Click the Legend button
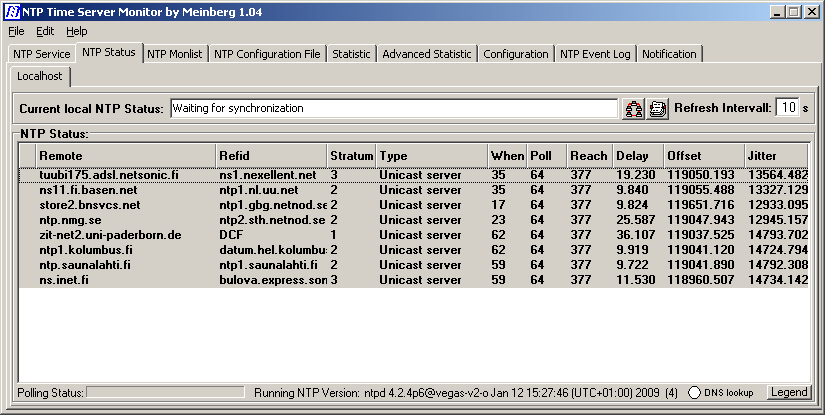This screenshot has height=415, width=825. (x=789, y=393)
